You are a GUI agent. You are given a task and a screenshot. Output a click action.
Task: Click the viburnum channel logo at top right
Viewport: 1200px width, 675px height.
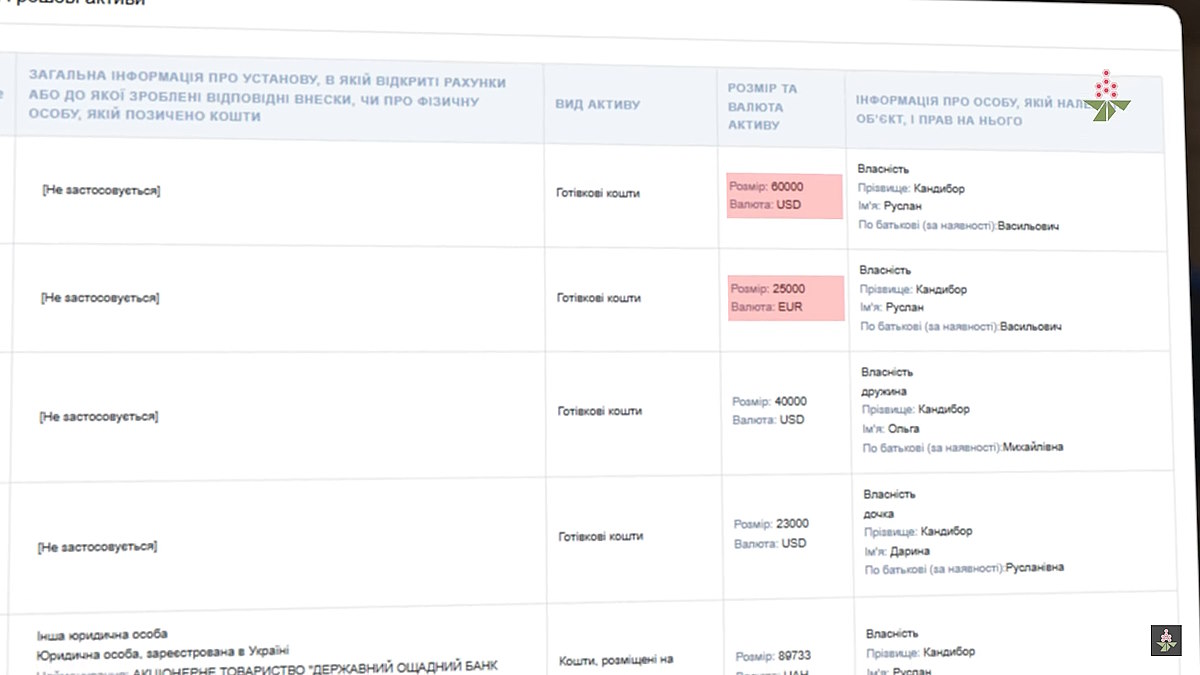(x=1107, y=97)
